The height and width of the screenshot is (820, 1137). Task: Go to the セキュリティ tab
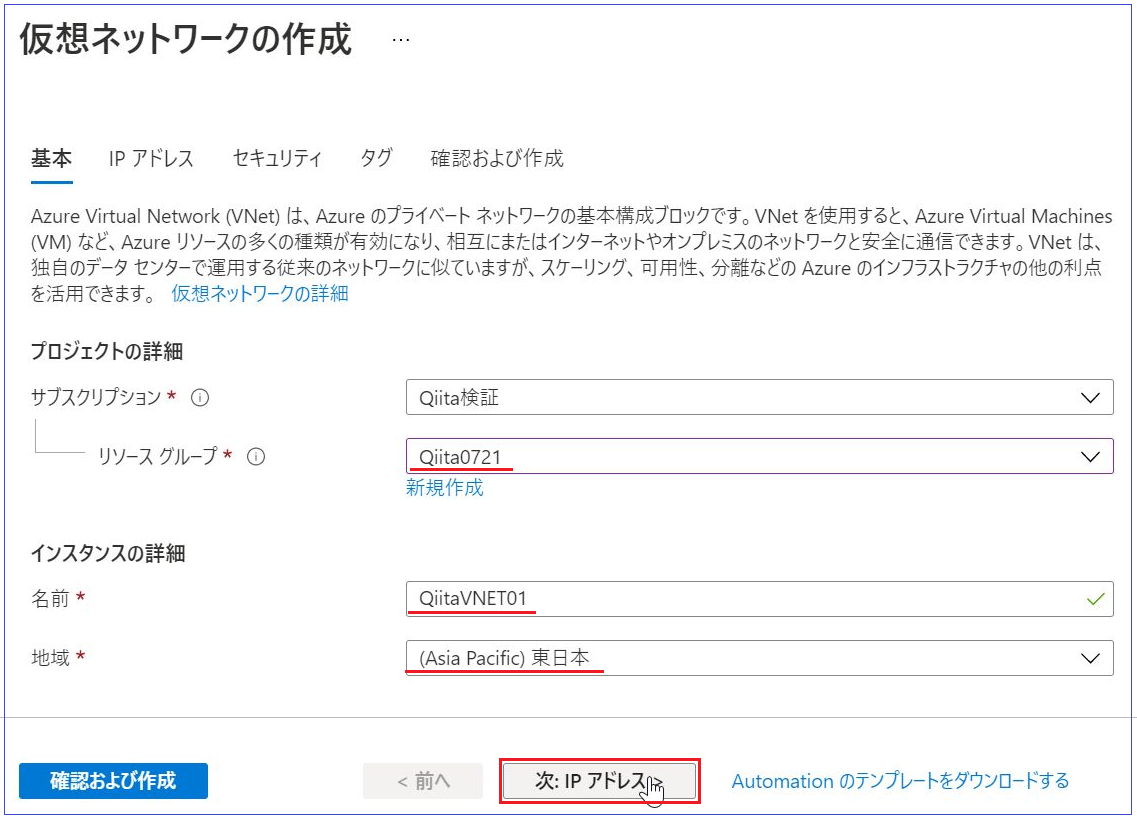coord(277,158)
